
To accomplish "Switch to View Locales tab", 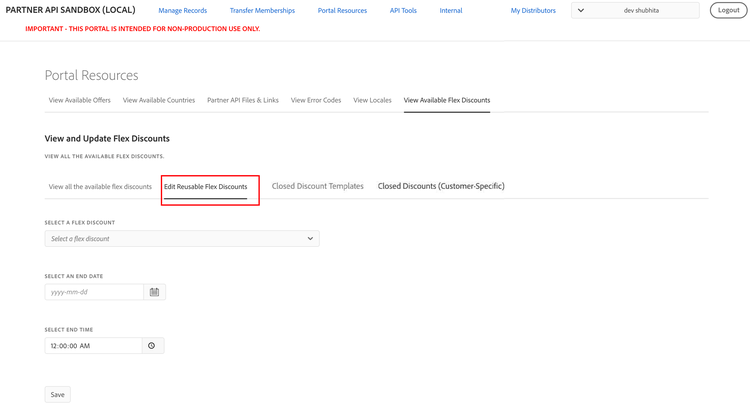I will (x=373, y=100).
